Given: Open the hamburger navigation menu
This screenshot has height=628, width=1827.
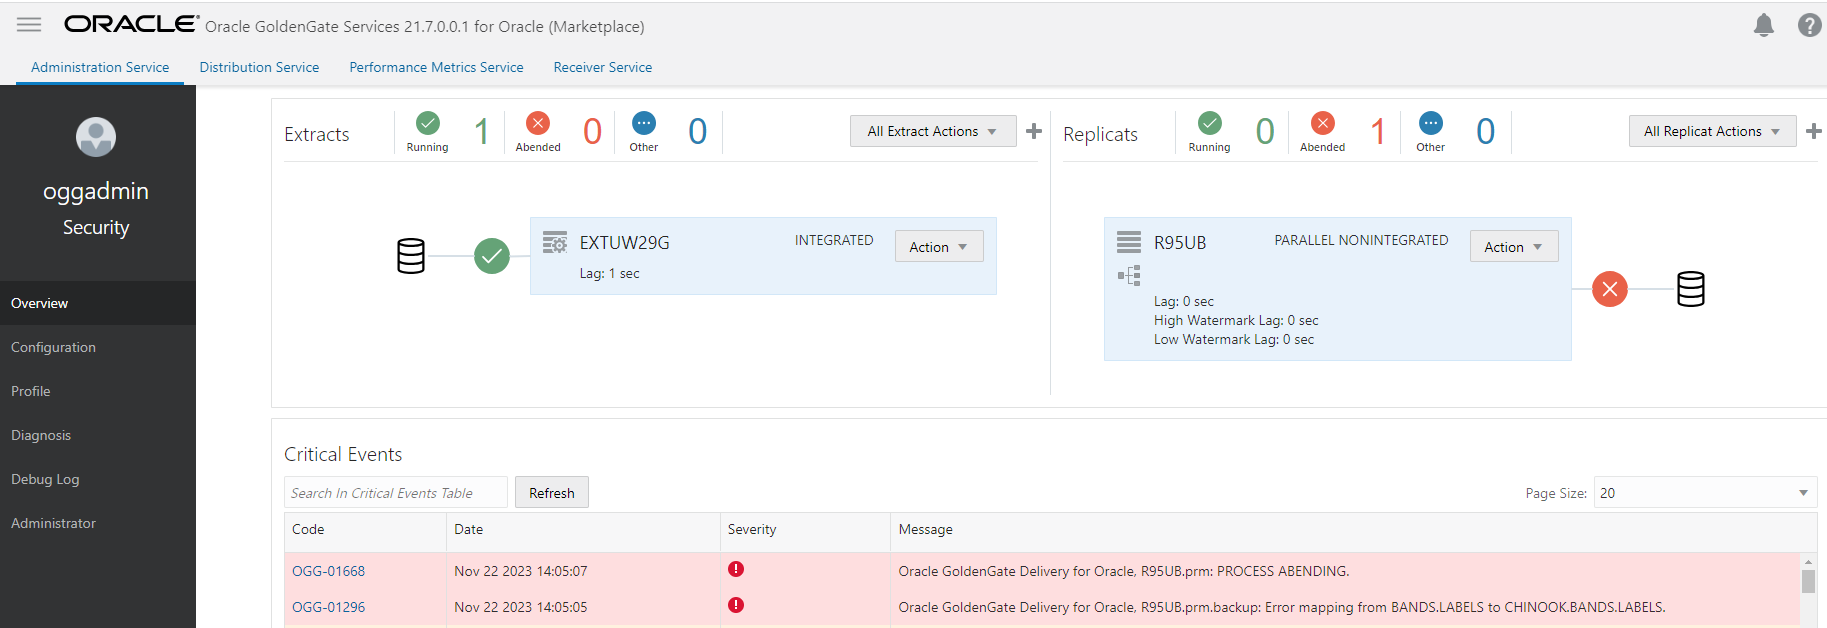Looking at the screenshot, I should click(29, 25).
